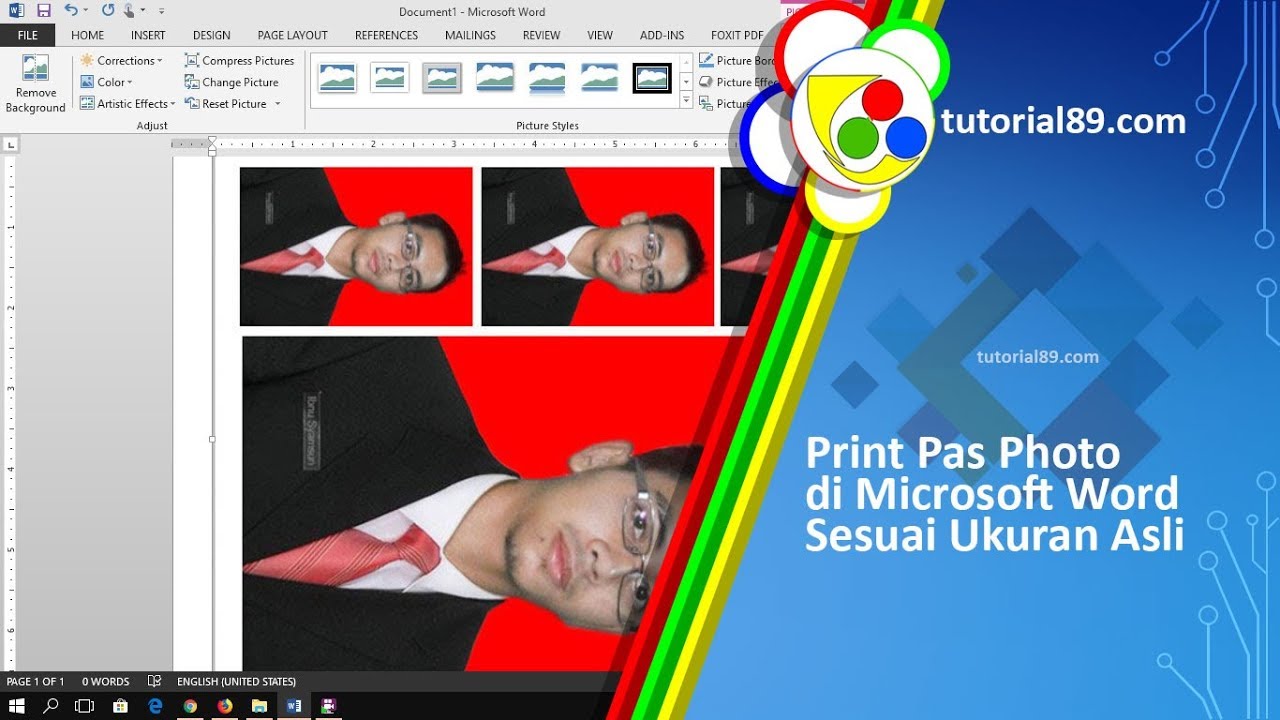Viewport: 1280px width, 720px height.
Task: Save the document from quick access toolbar
Action: [x=43, y=10]
